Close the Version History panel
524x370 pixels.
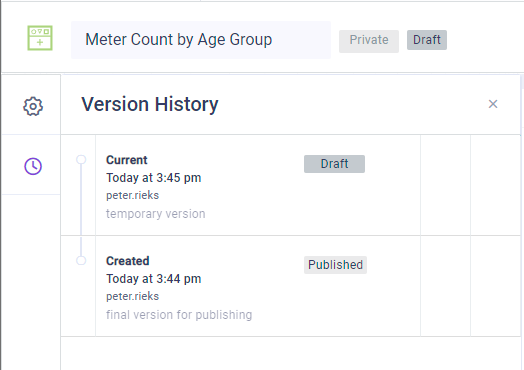click(x=493, y=104)
